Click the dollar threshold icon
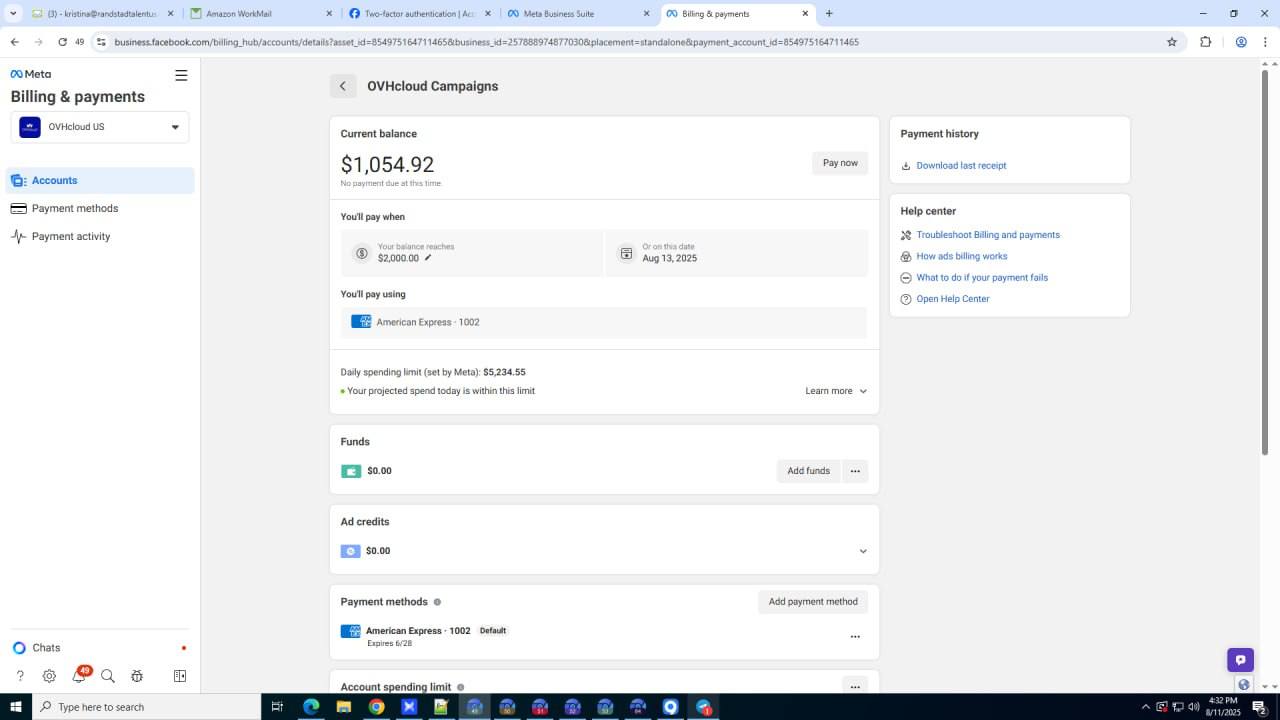The image size is (1280, 720). [362, 254]
